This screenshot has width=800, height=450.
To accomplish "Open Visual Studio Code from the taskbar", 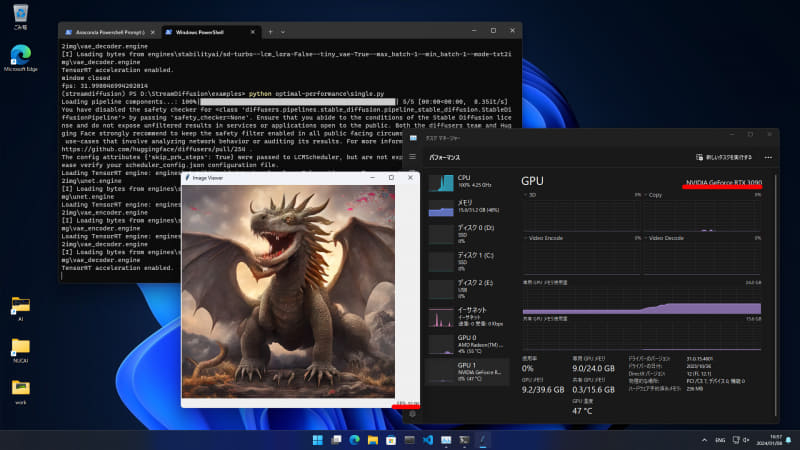I will point(428,440).
